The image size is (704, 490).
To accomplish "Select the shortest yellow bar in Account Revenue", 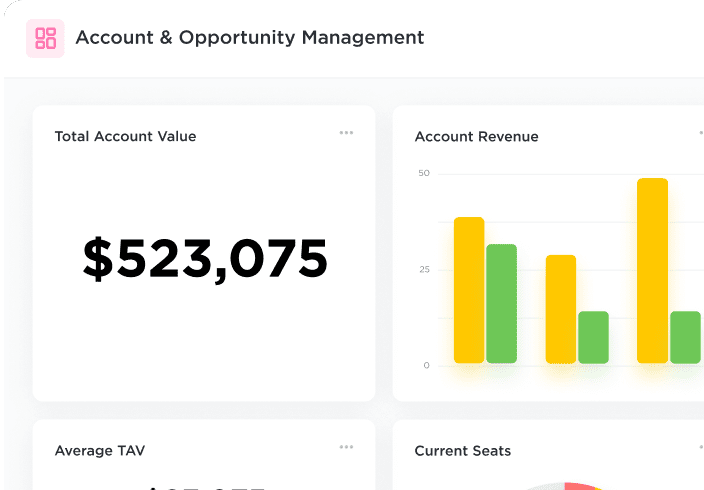I will [561, 309].
